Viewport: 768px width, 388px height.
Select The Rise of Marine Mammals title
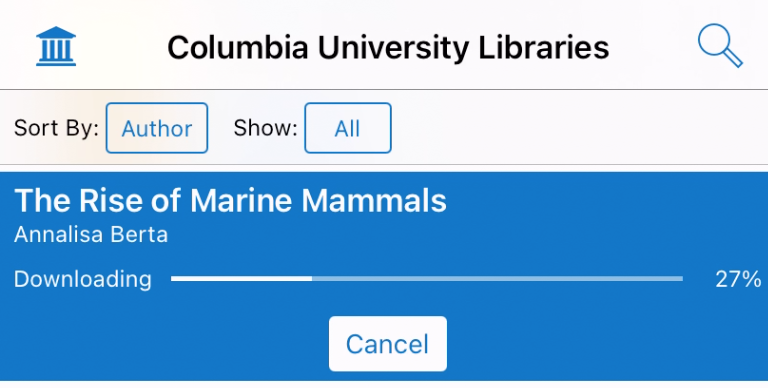coord(230,200)
